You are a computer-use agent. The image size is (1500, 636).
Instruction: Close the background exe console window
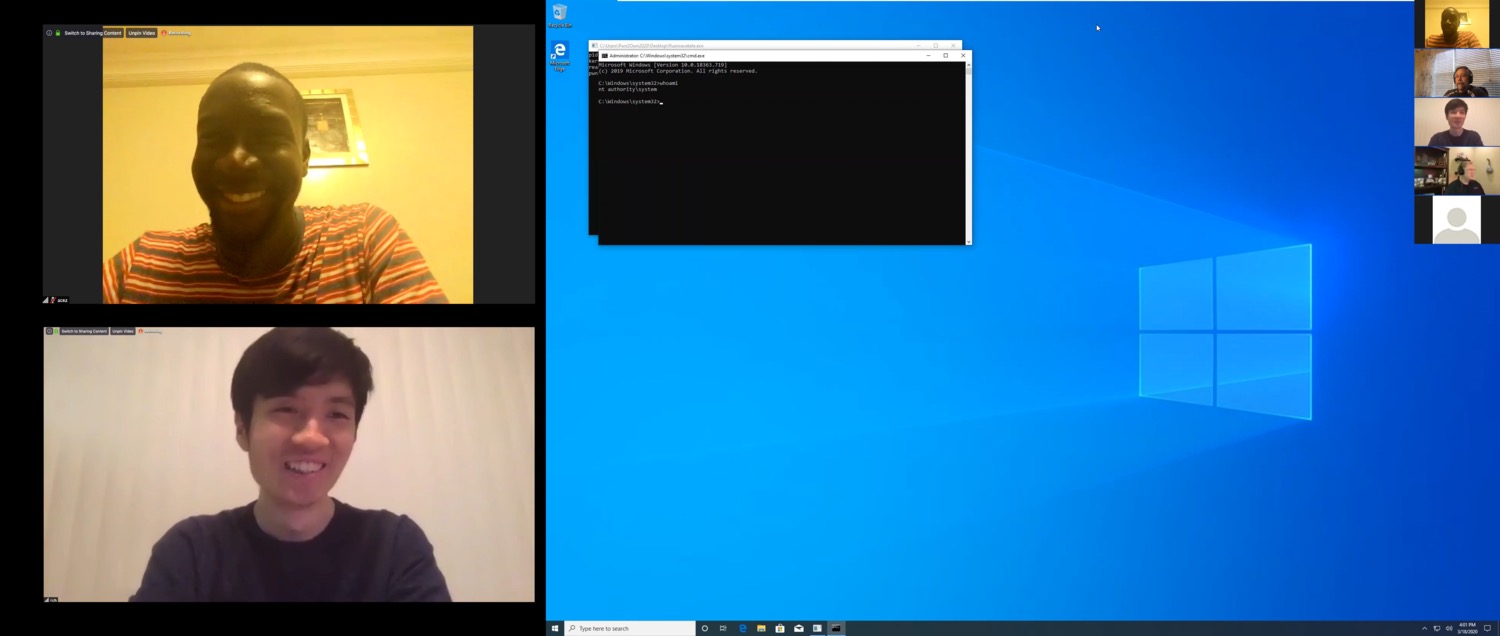point(953,45)
